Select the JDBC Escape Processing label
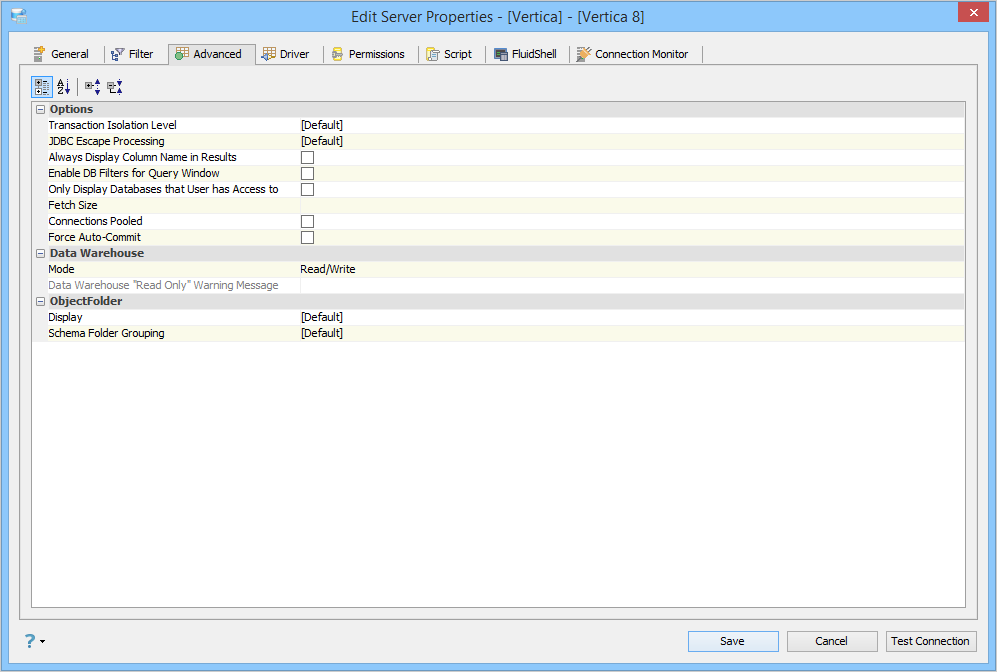997x672 pixels. [106, 141]
